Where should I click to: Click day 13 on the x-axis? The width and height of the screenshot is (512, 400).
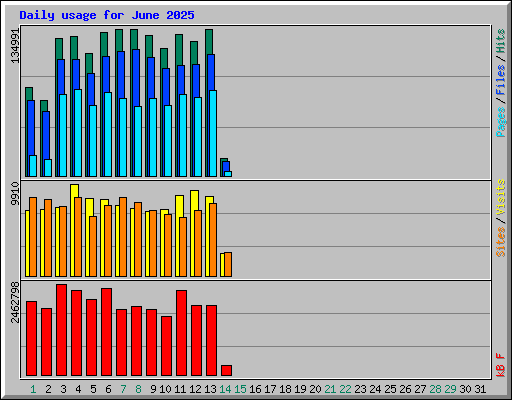click(x=210, y=389)
